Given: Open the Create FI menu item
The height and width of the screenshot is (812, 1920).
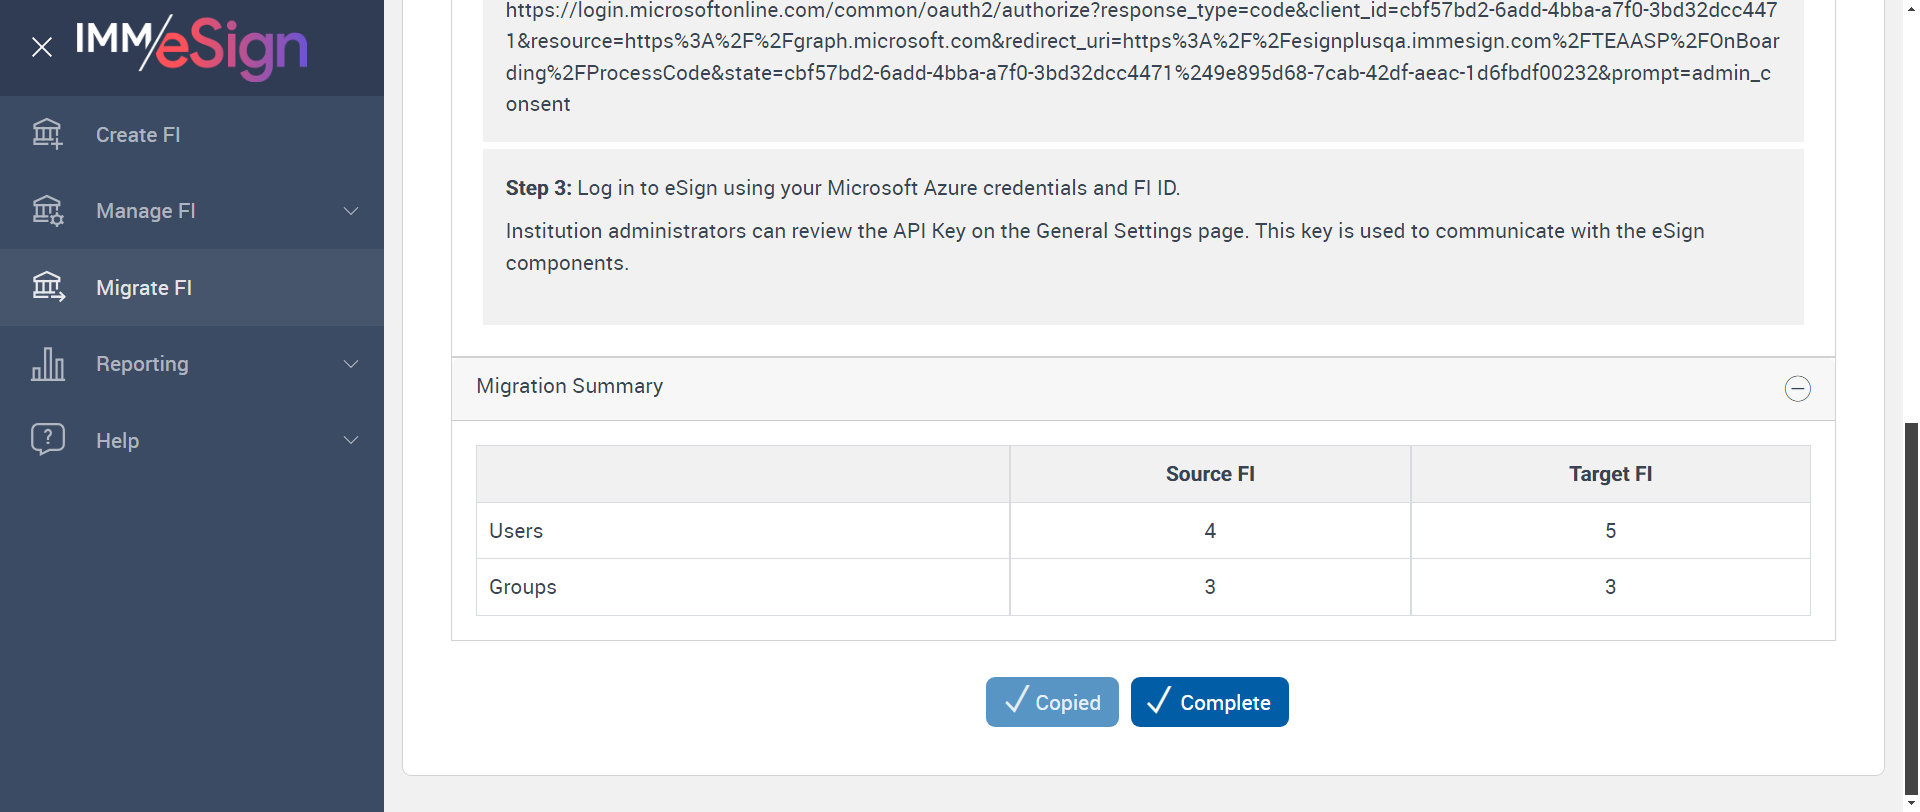Looking at the screenshot, I should (138, 135).
